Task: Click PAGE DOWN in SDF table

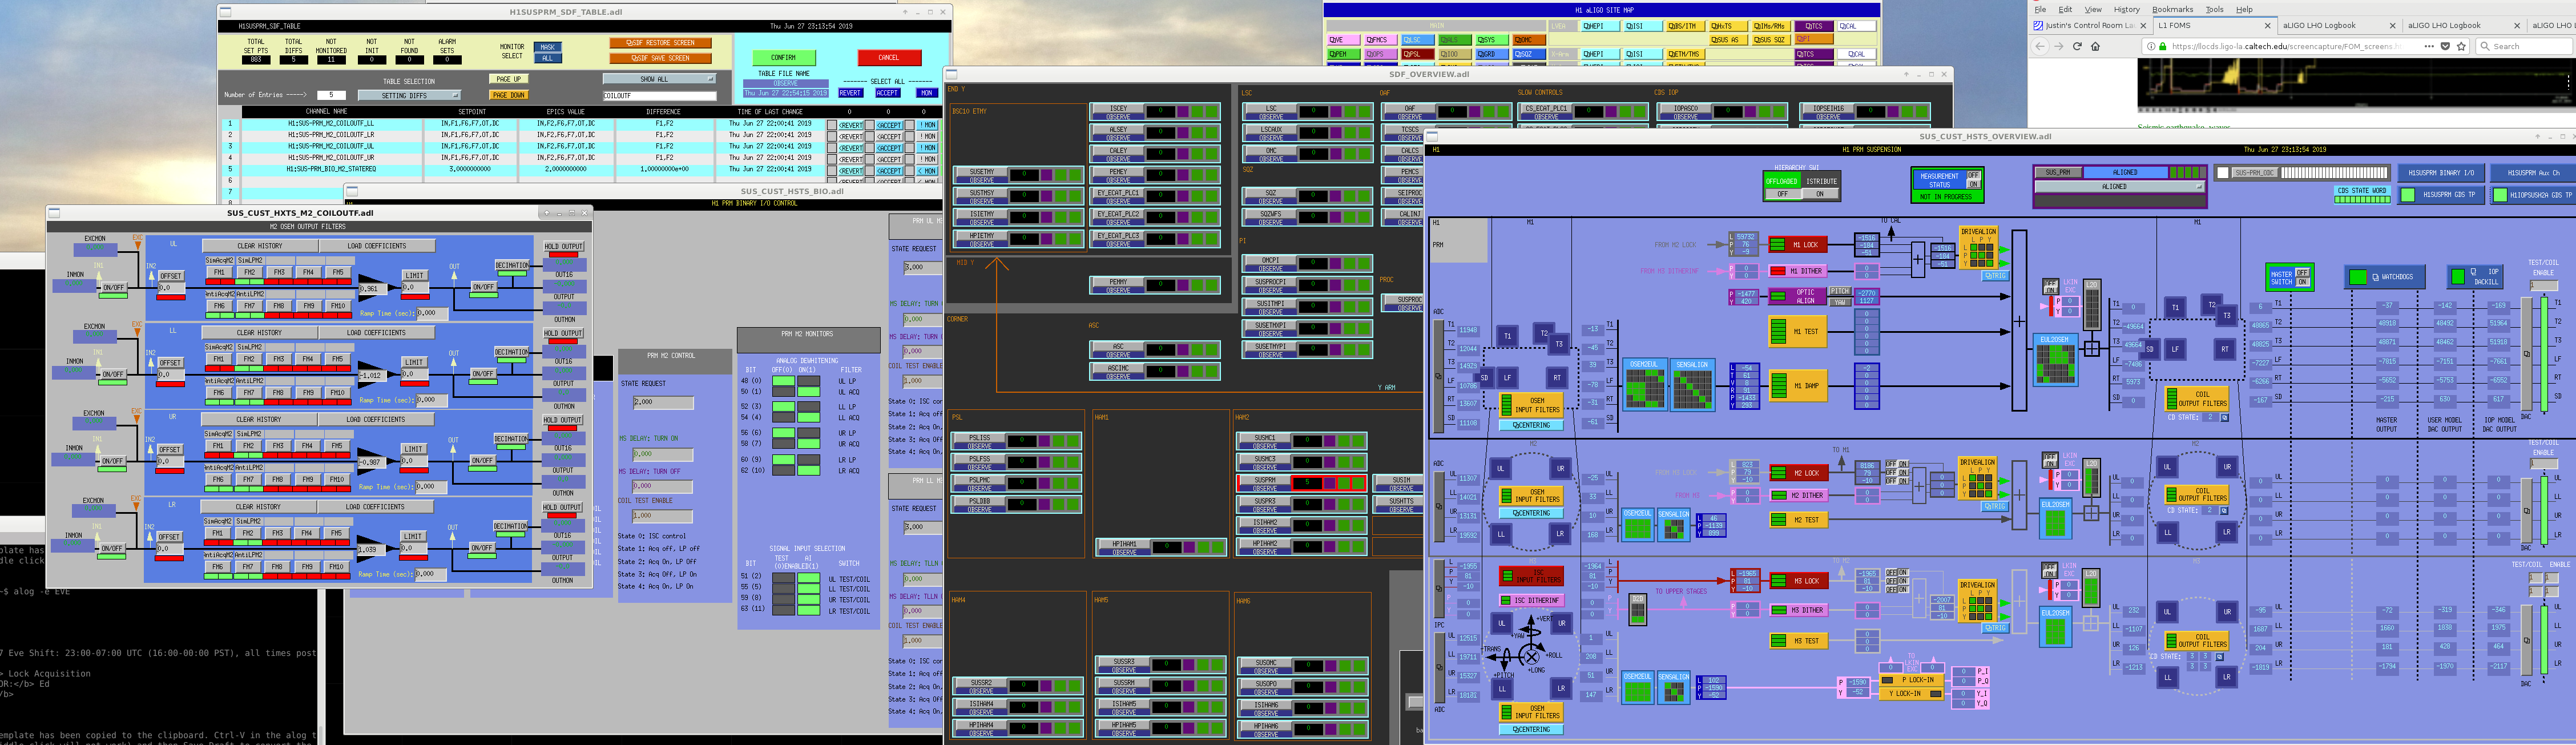Action: [x=509, y=95]
